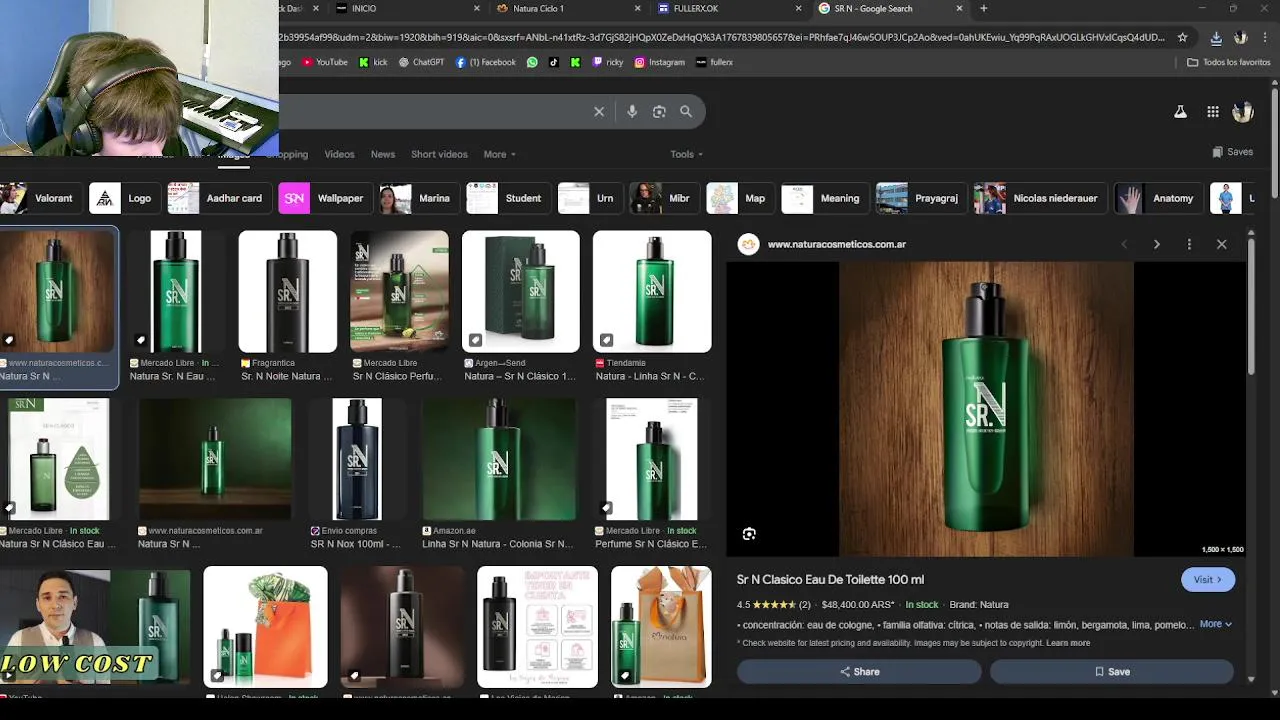Select the Aadhar card filter chip
The width and height of the screenshot is (1280, 720).
(x=218, y=198)
